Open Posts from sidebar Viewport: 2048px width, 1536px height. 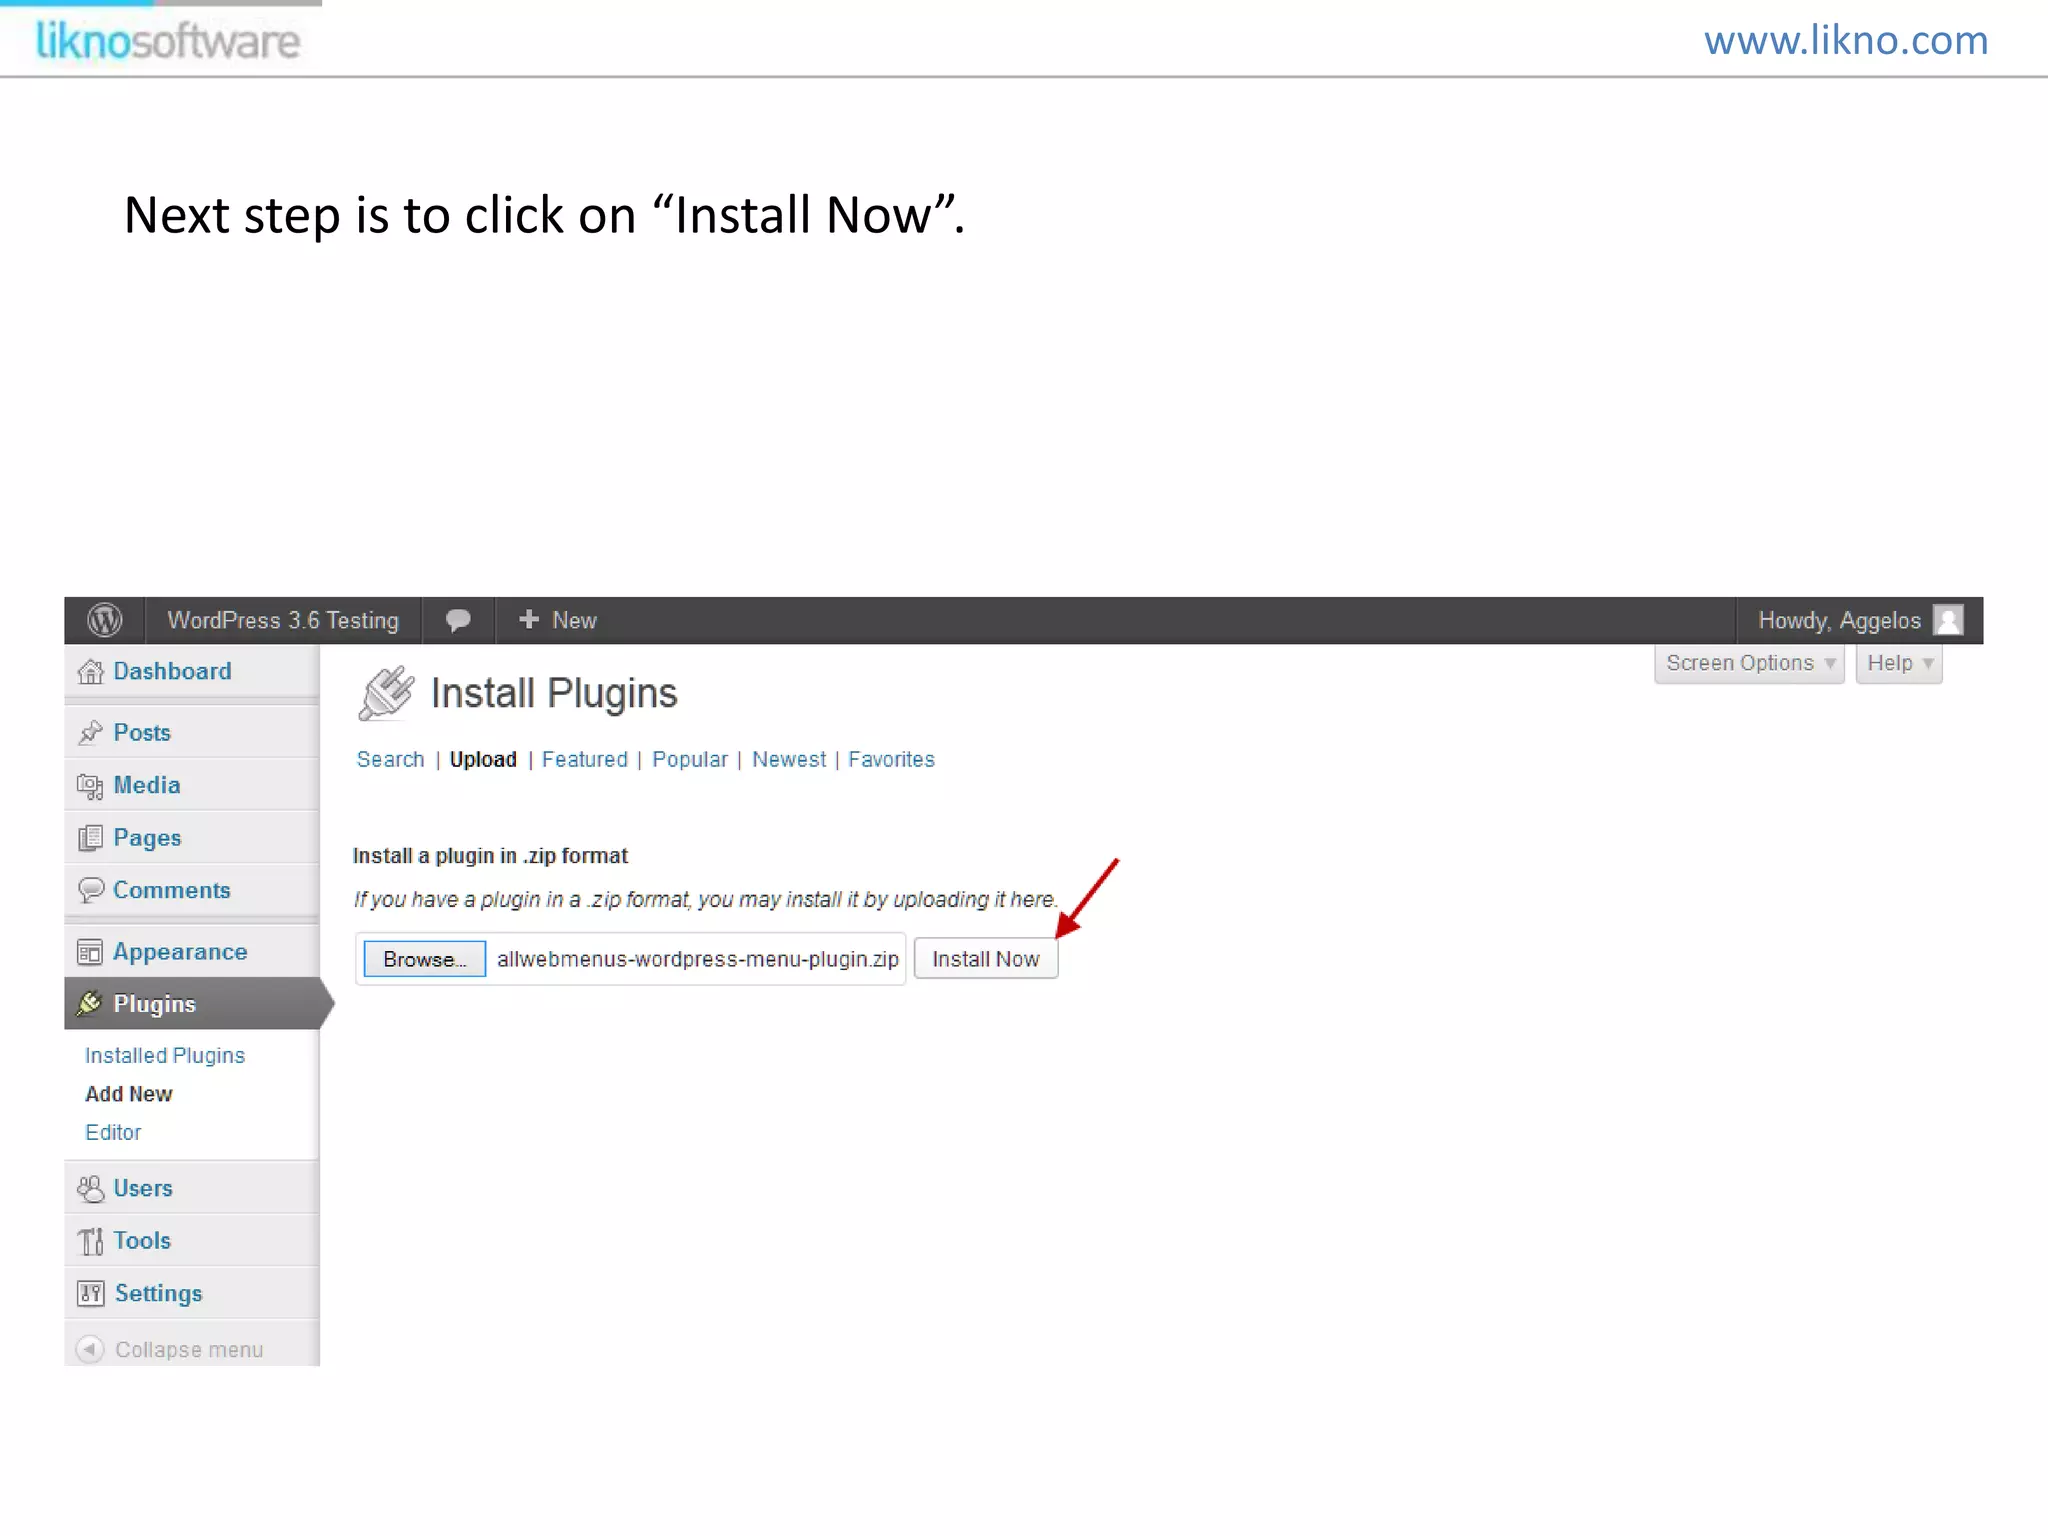click(x=142, y=732)
